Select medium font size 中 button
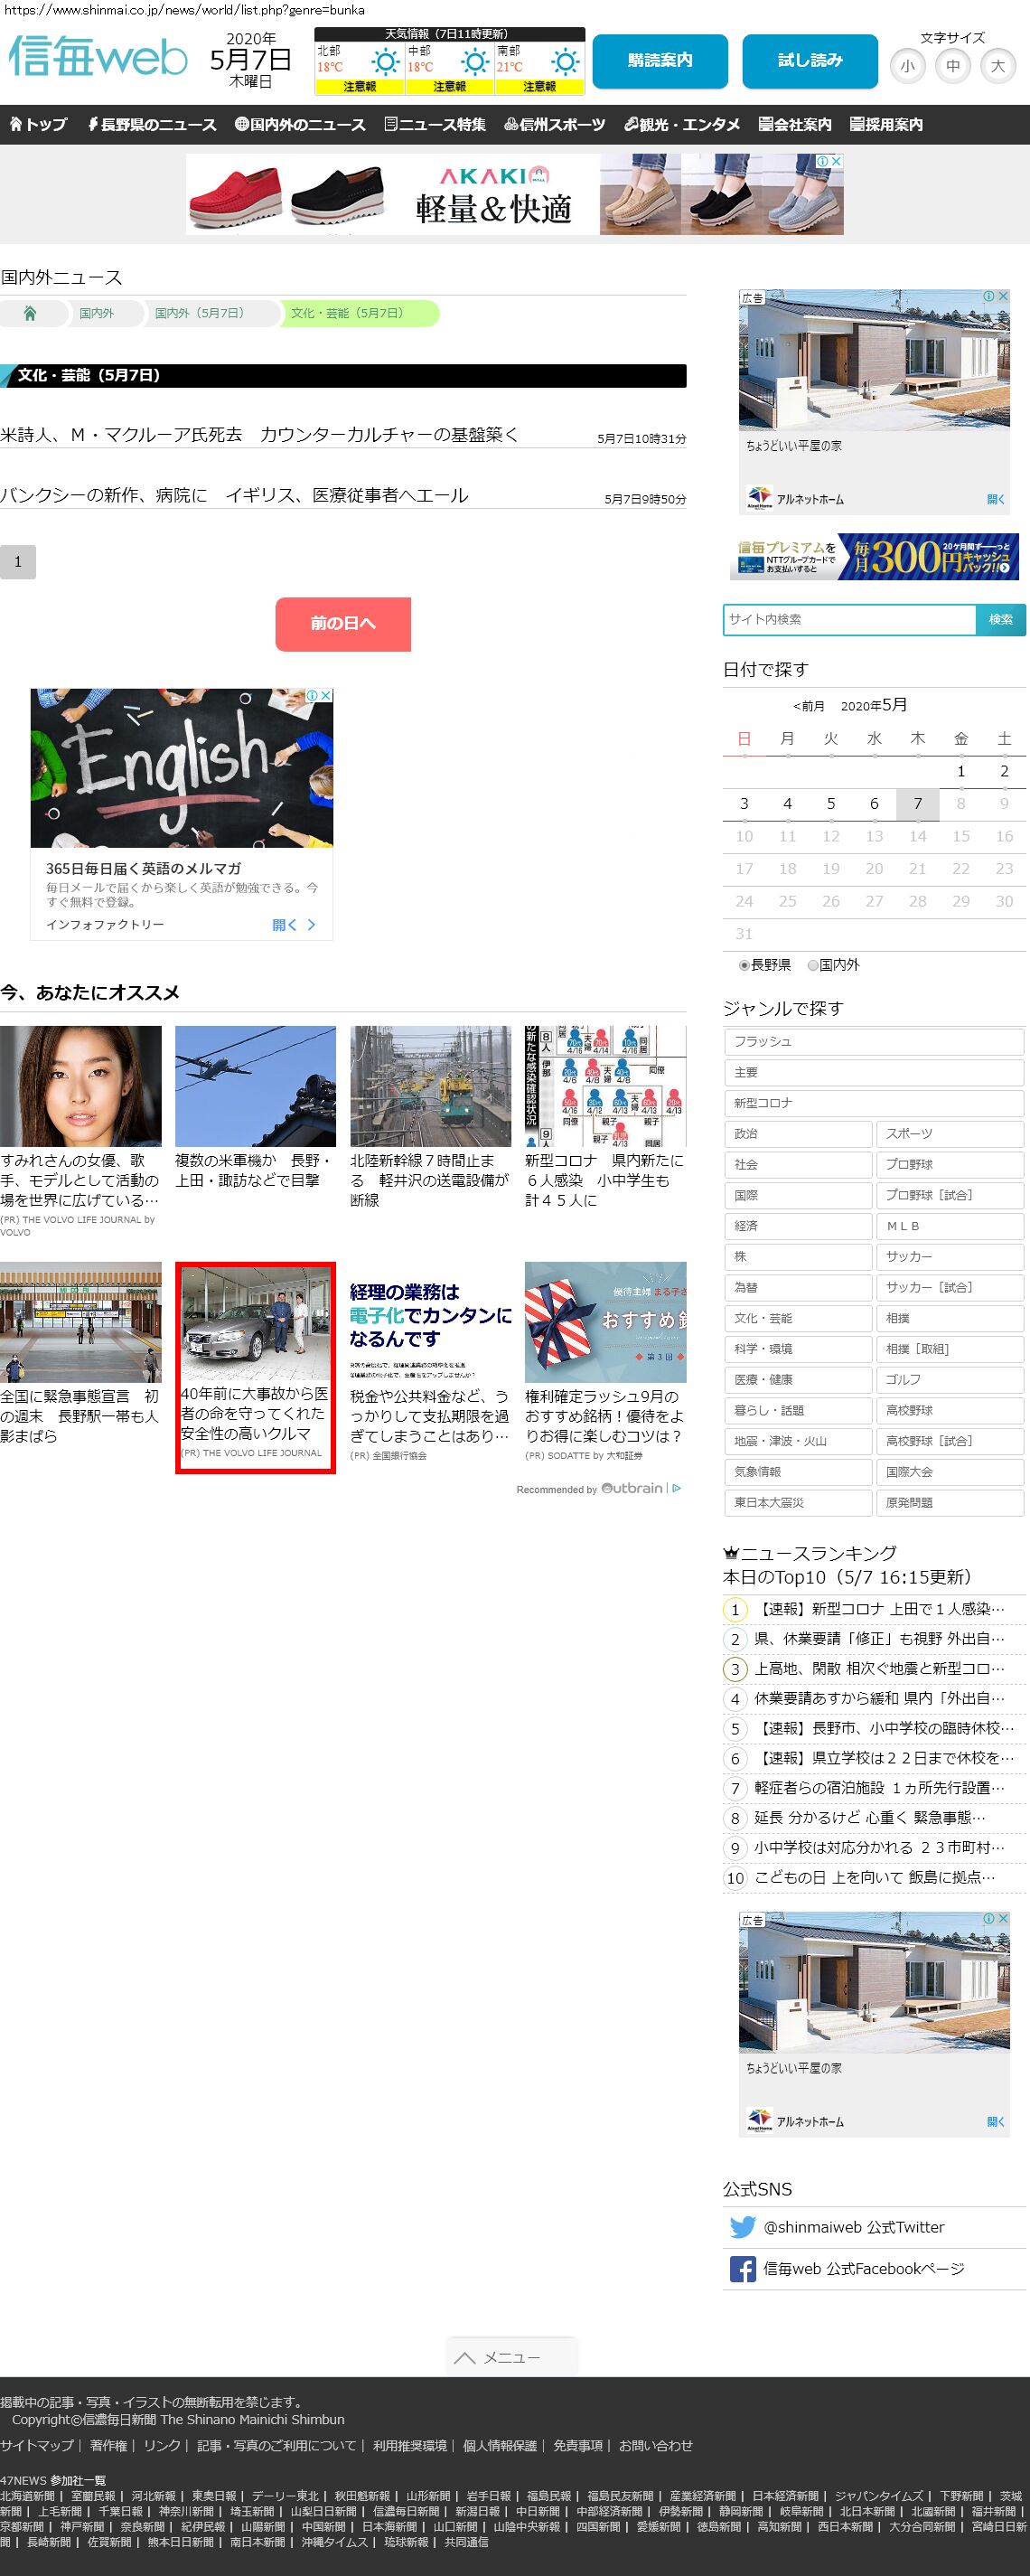This screenshot has height=2576, width=1030. pyautogui.click(x=952, y=67)
